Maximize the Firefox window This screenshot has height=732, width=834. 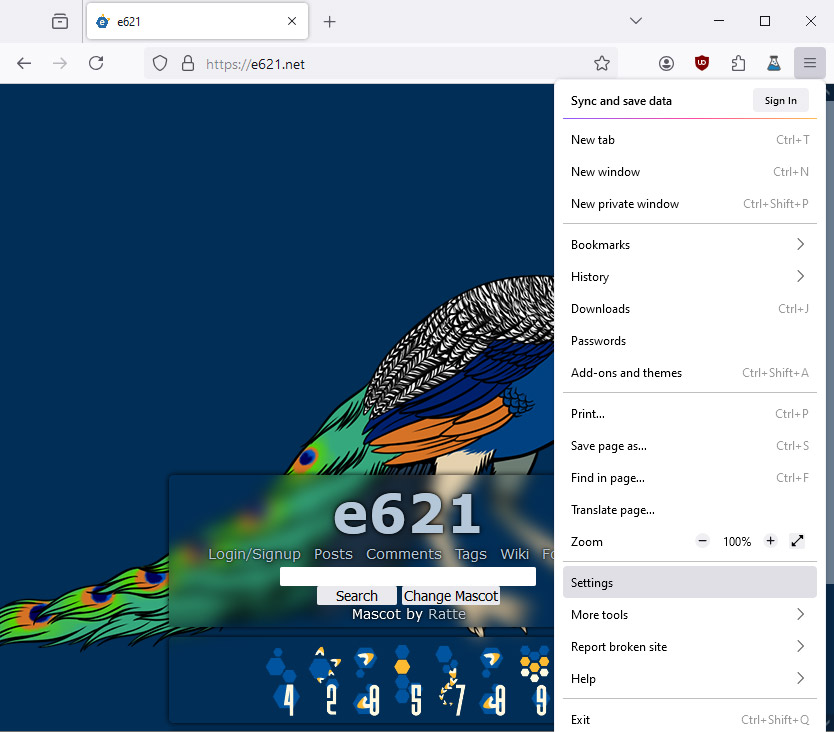[764, 21]
